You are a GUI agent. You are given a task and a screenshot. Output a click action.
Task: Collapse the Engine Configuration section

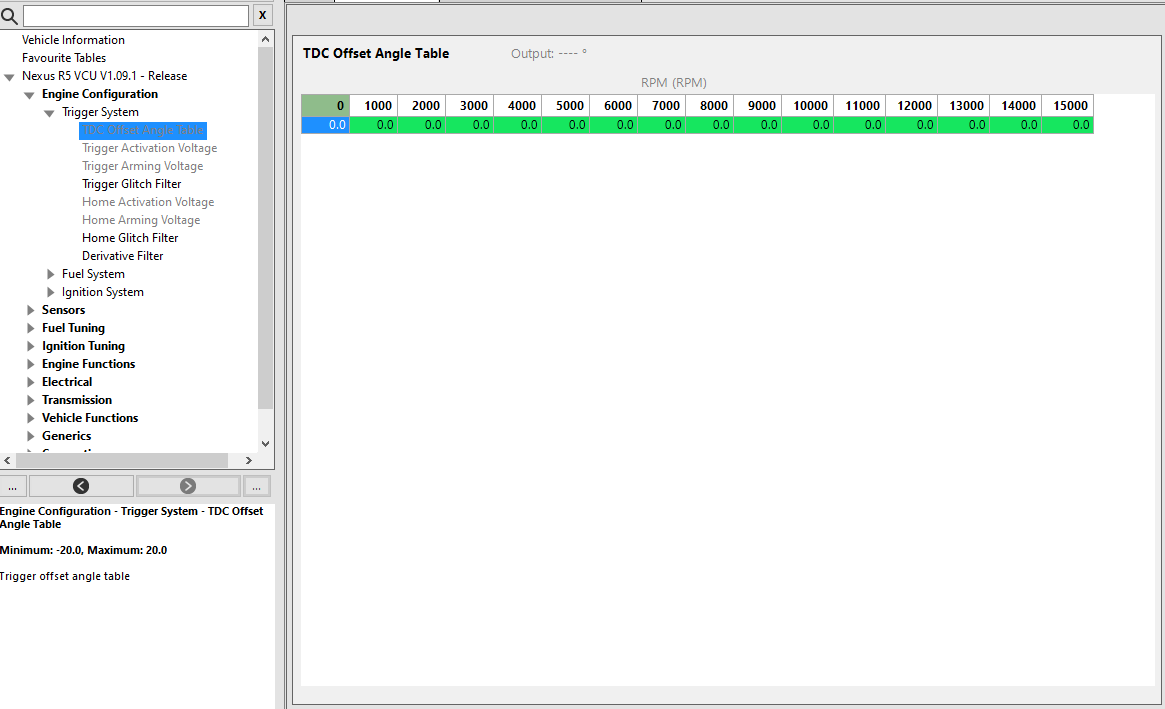[30, 95]
